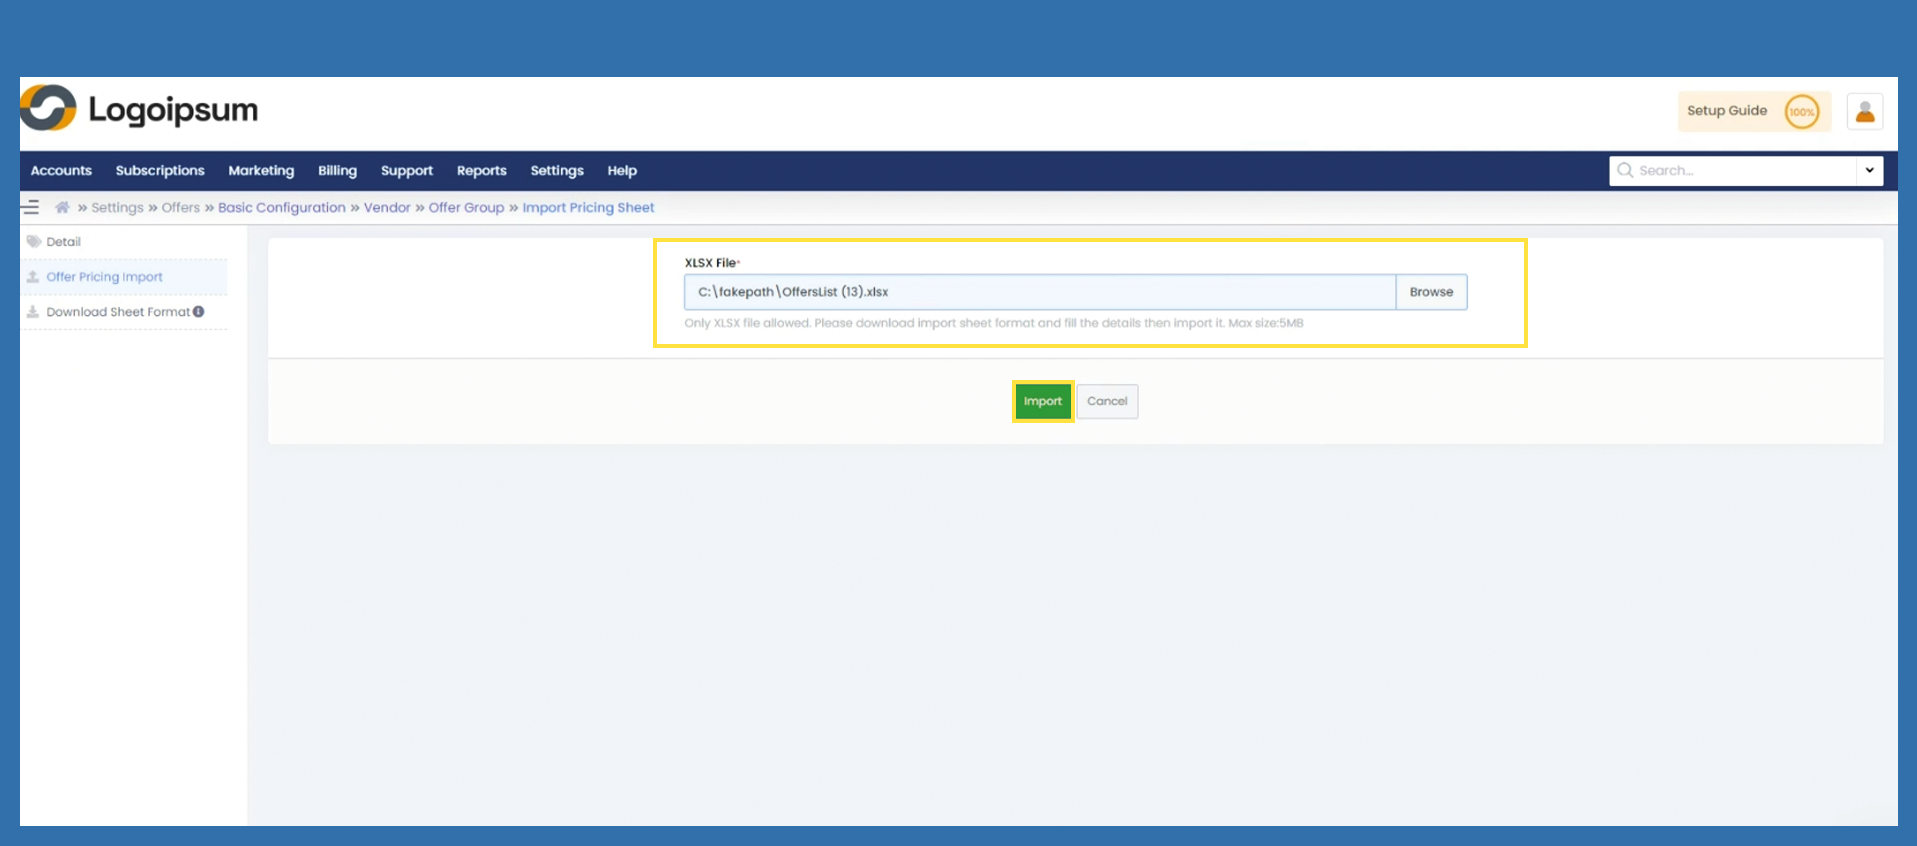Click the tag icon next to Detail
1917x846 pixels.
coord(34,242)
